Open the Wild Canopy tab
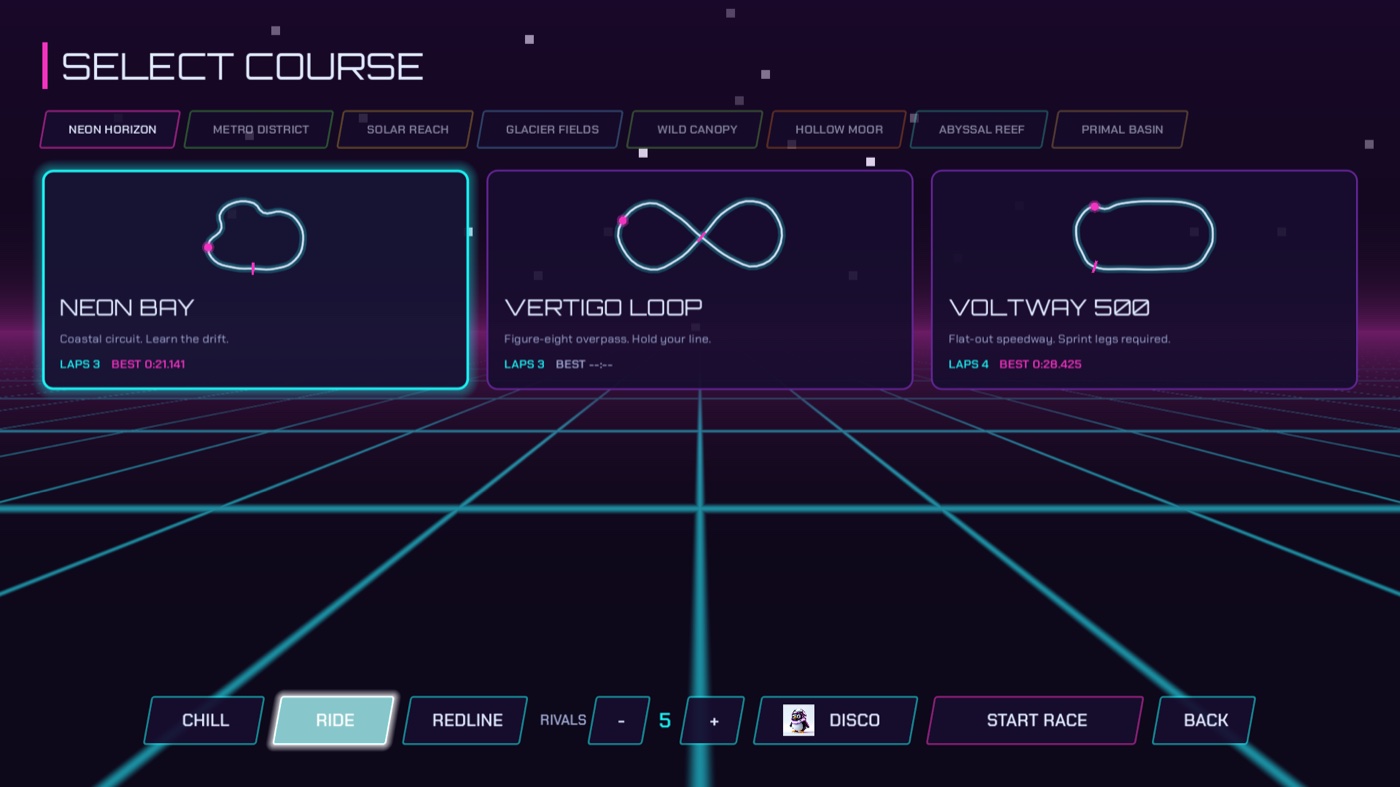1400x787 pixels. pyautogui.click(x=696, y=129)
